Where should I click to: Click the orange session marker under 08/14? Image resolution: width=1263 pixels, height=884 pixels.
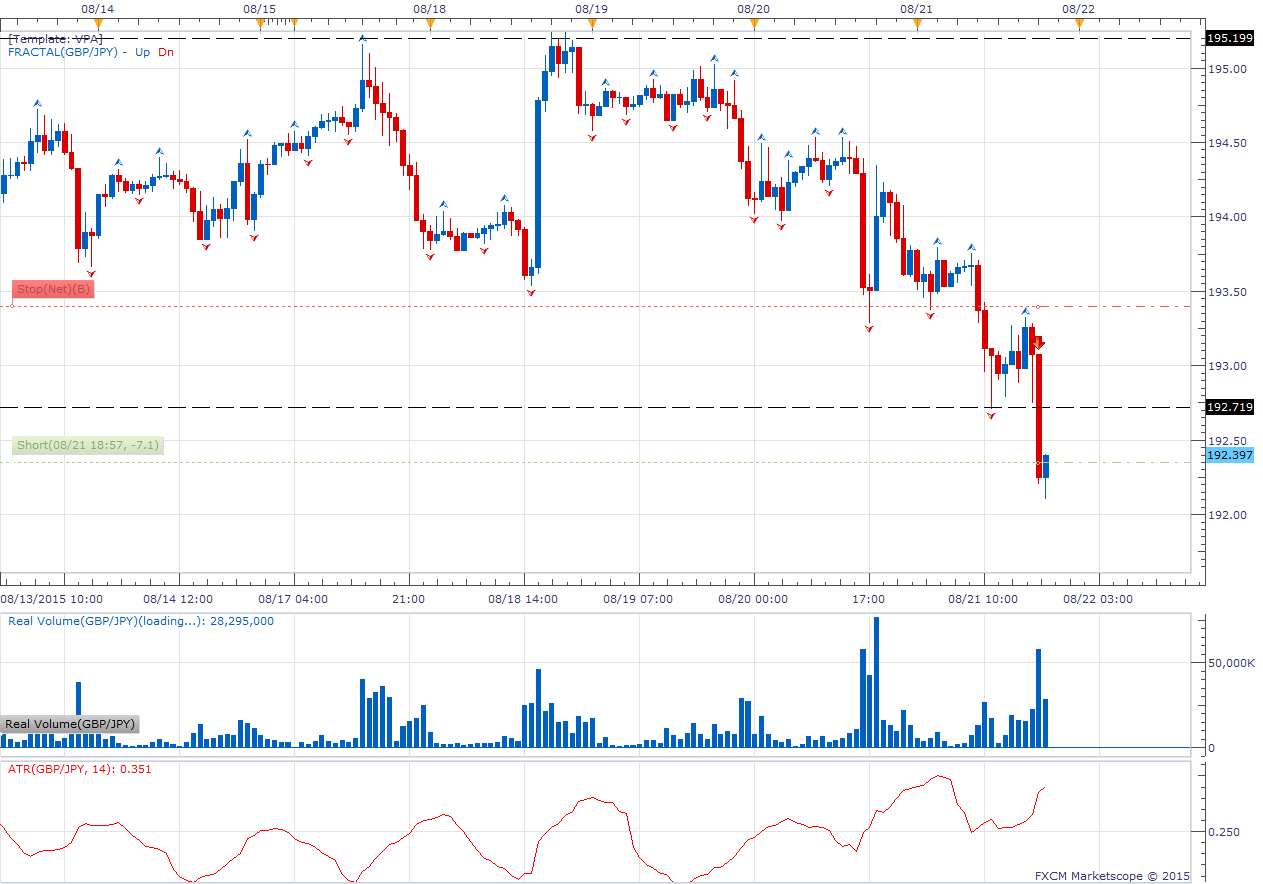pos(98,22)
